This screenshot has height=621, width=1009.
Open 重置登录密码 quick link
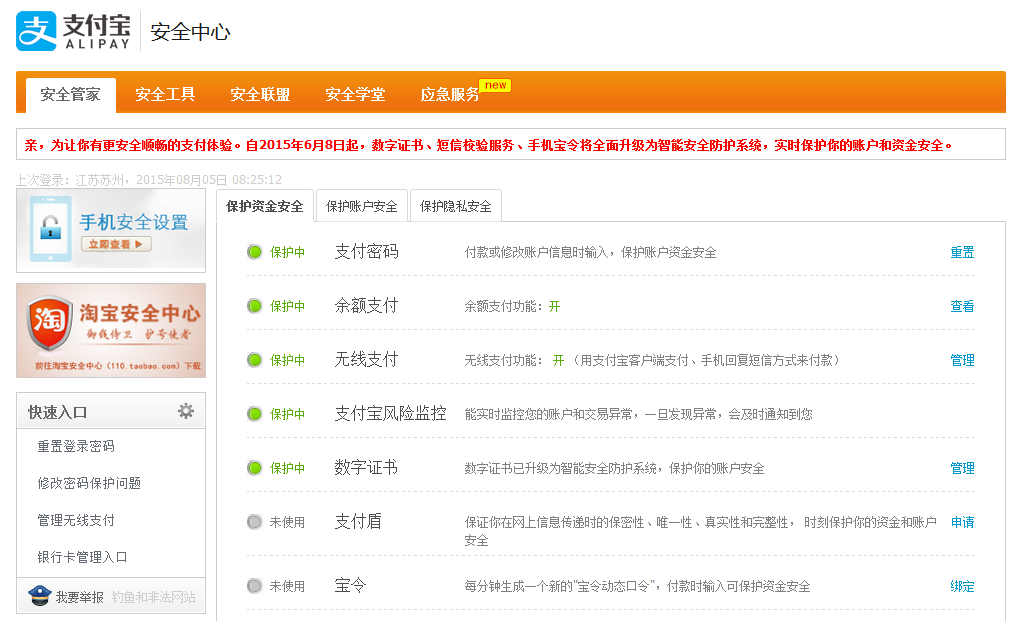[x=76, y=446]
